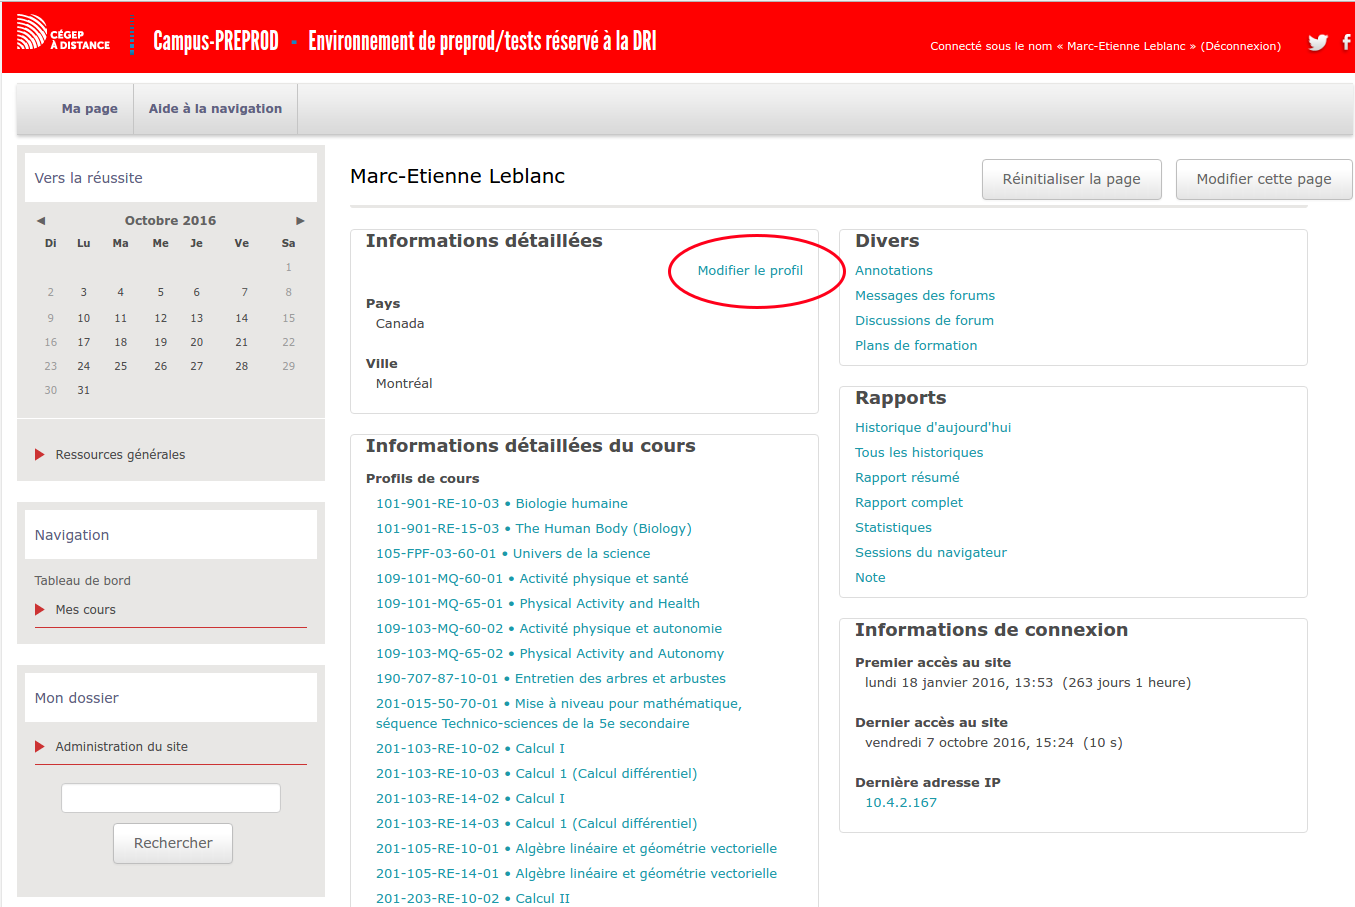Screen dimensions: 1355x907
Task: Open the Twitter bird icon
Action: [1318, 42]
